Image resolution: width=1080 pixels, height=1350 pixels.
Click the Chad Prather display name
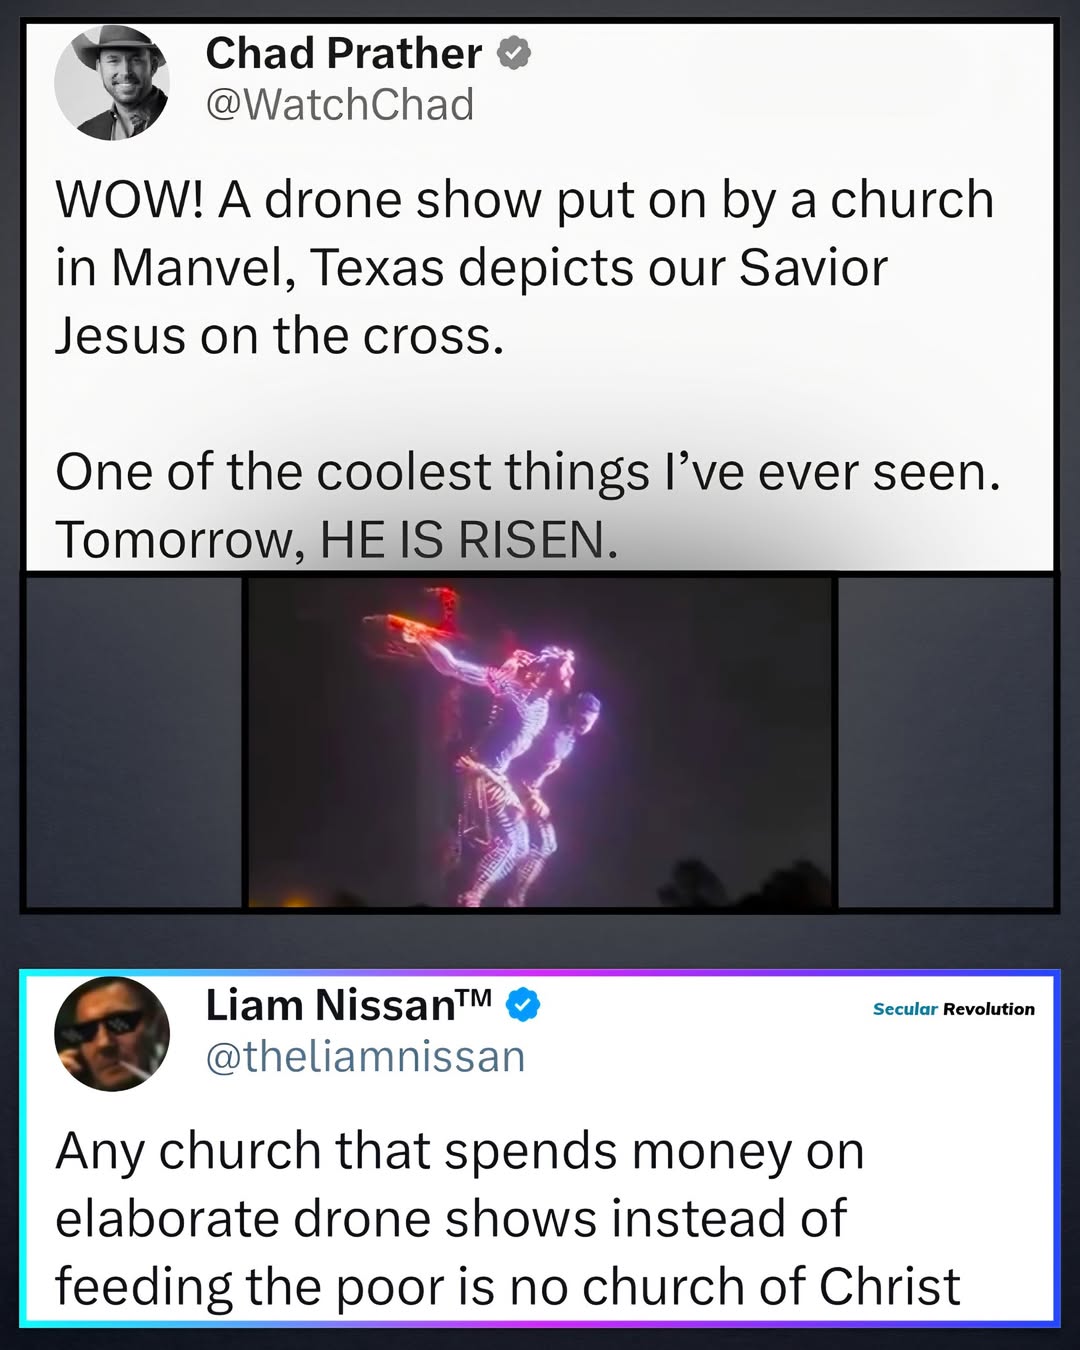pos(343,54)
